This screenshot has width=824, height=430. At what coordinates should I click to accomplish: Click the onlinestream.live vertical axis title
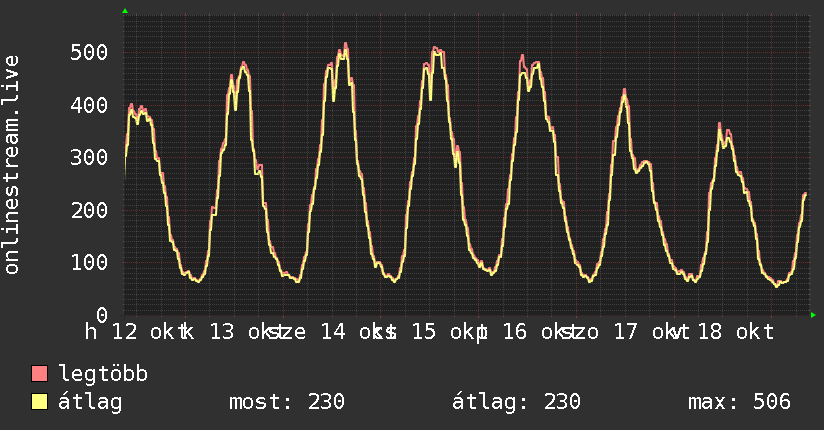click(x=11, y=165)
